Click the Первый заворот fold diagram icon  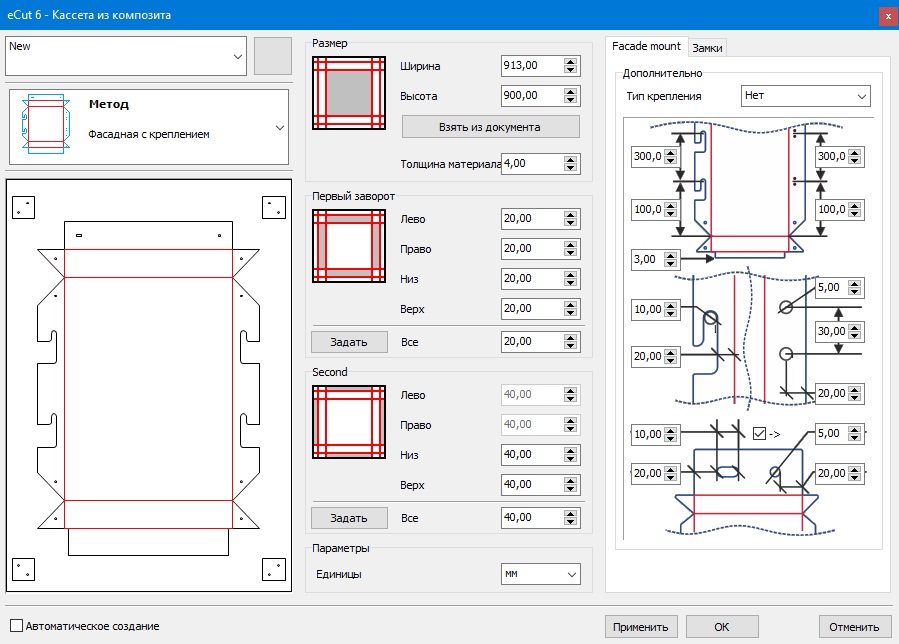click(x=348, y=245)
